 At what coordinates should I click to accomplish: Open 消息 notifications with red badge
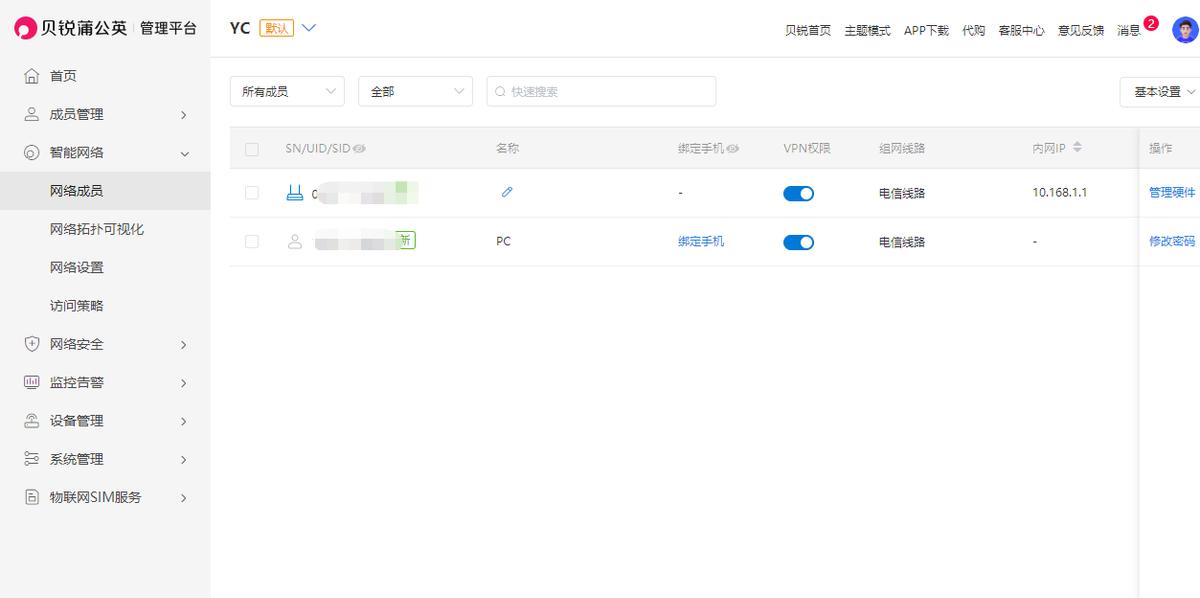[1129, 31]
